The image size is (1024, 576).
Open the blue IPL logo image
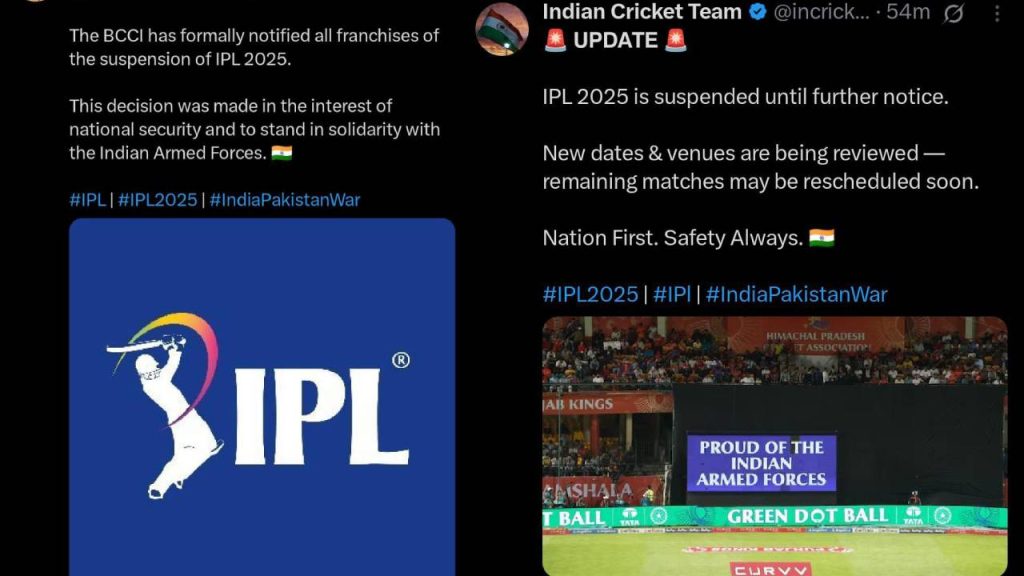262,397
